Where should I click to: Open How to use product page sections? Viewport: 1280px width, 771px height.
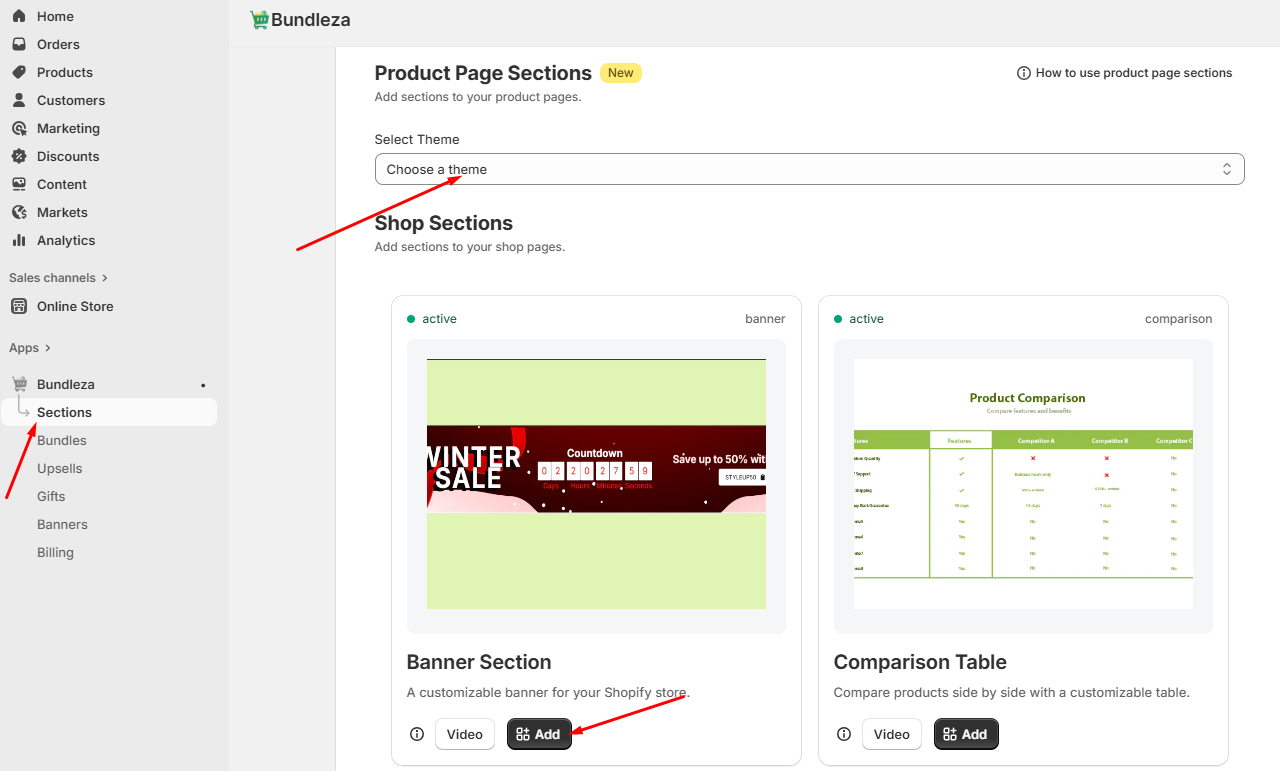point(1124,73)
